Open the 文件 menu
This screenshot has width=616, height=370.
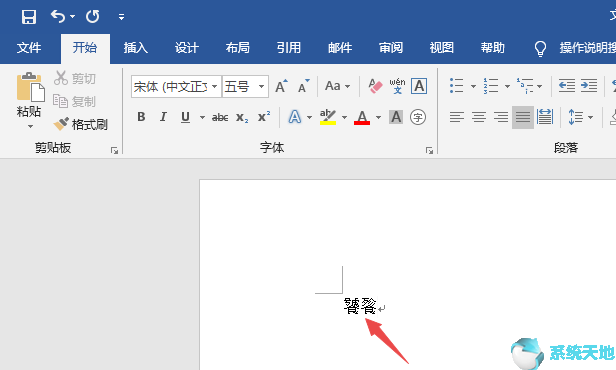tap(29, 48)
